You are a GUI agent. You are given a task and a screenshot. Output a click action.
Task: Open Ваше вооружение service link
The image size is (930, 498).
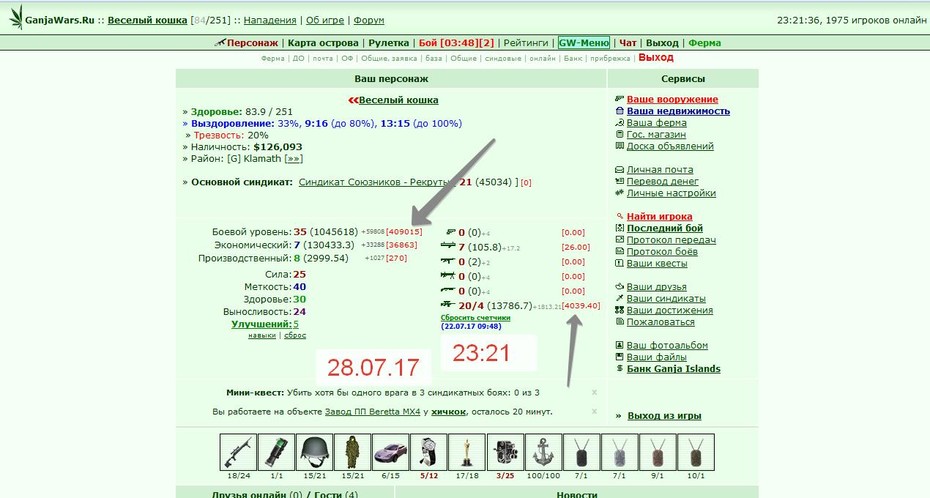point(672,100)
